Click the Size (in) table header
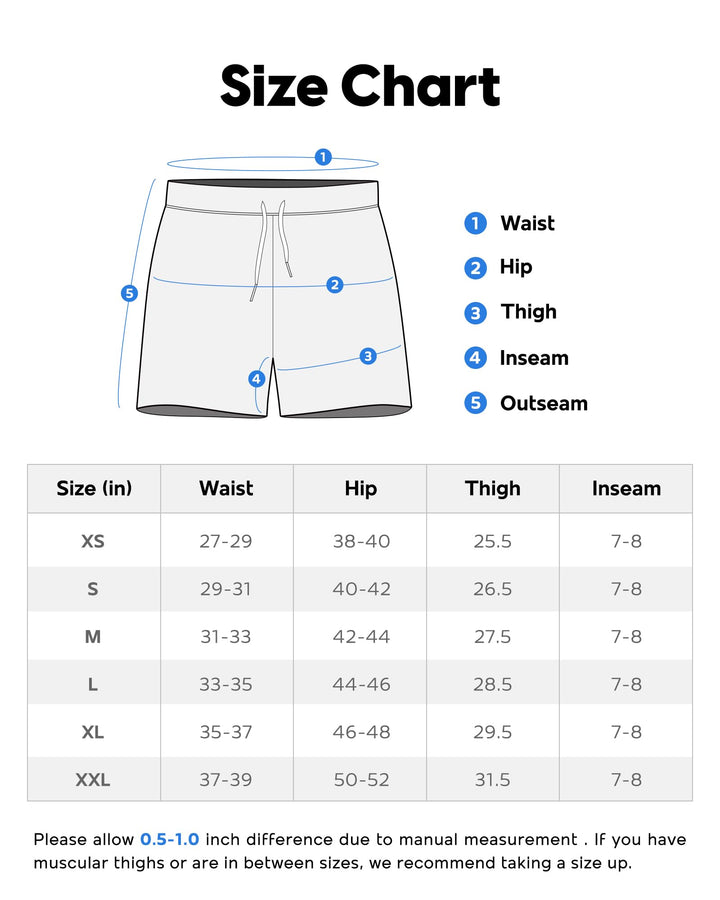 tap(94, 489)
